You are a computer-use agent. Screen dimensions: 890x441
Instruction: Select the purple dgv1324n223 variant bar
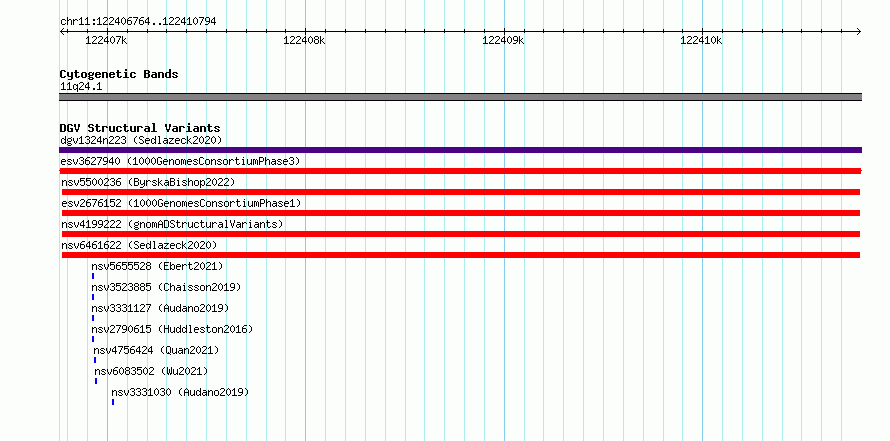(460, 150)
